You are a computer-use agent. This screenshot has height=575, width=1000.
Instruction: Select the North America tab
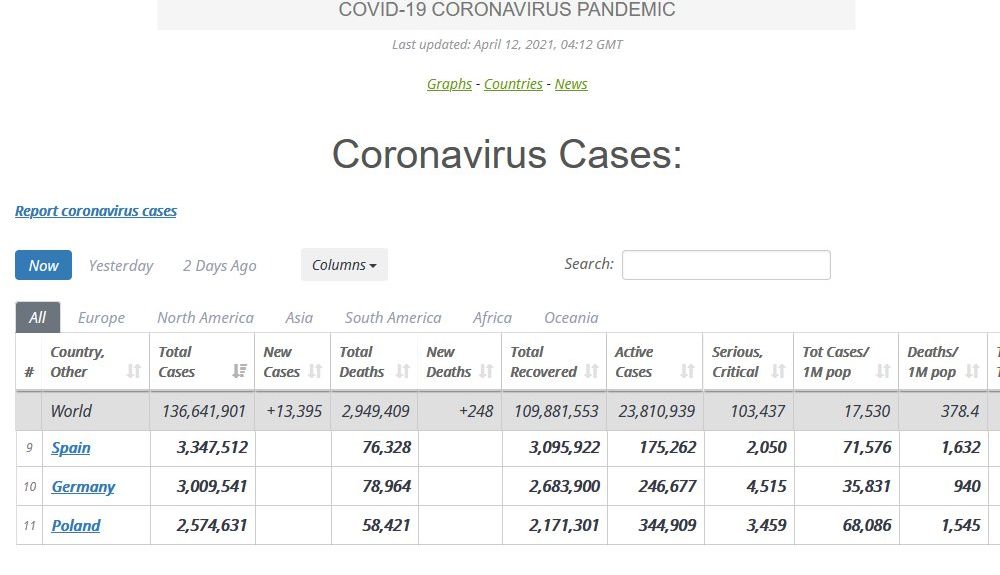(x=205, y=318)
